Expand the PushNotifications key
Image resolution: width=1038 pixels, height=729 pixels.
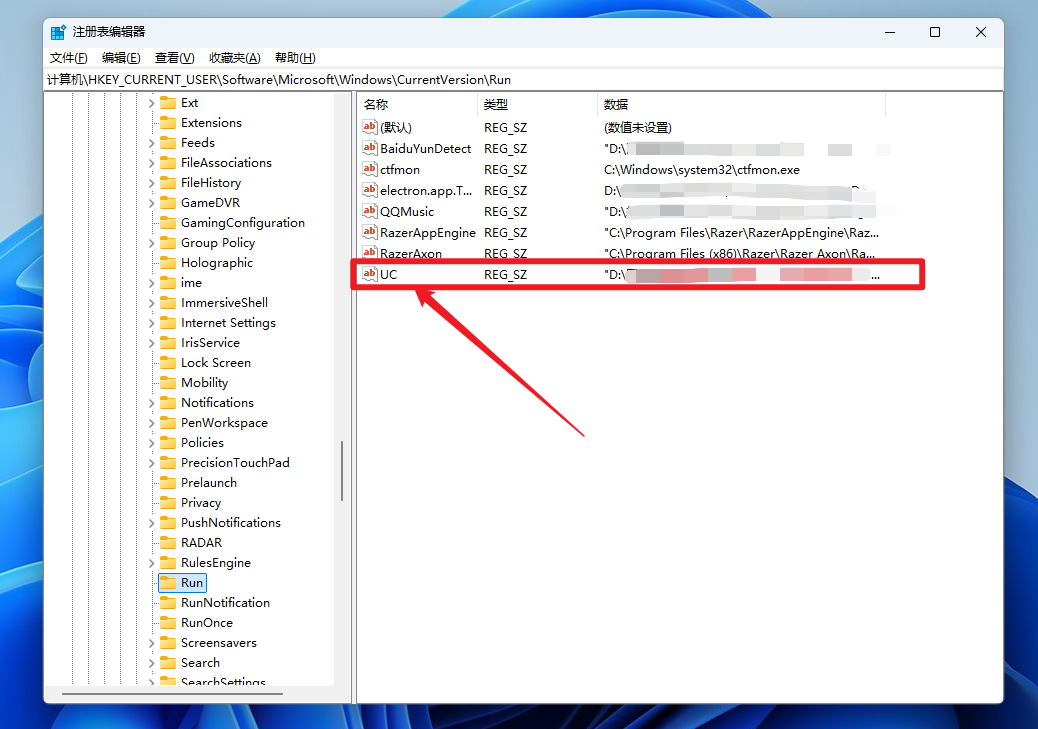point(152,523)
